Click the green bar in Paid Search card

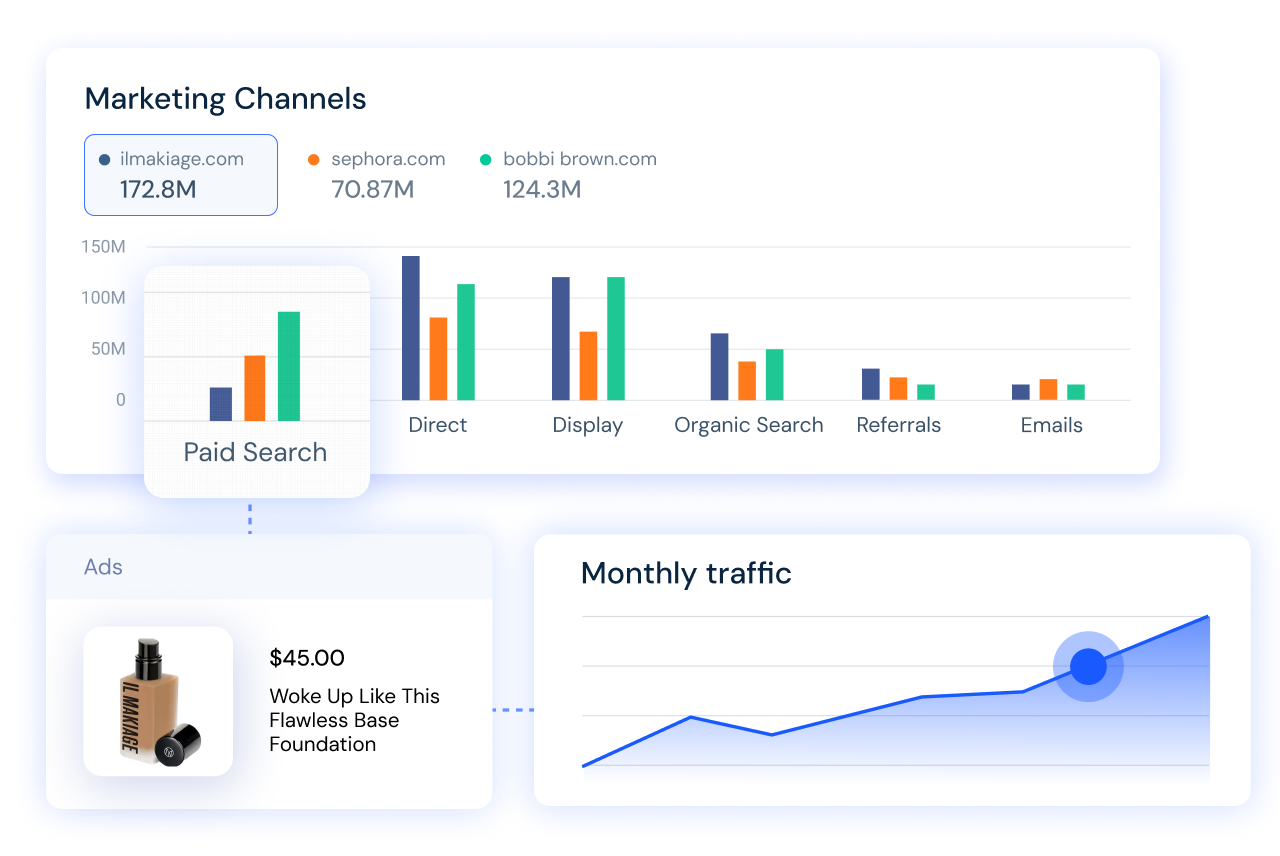click(x=289, y=366)
